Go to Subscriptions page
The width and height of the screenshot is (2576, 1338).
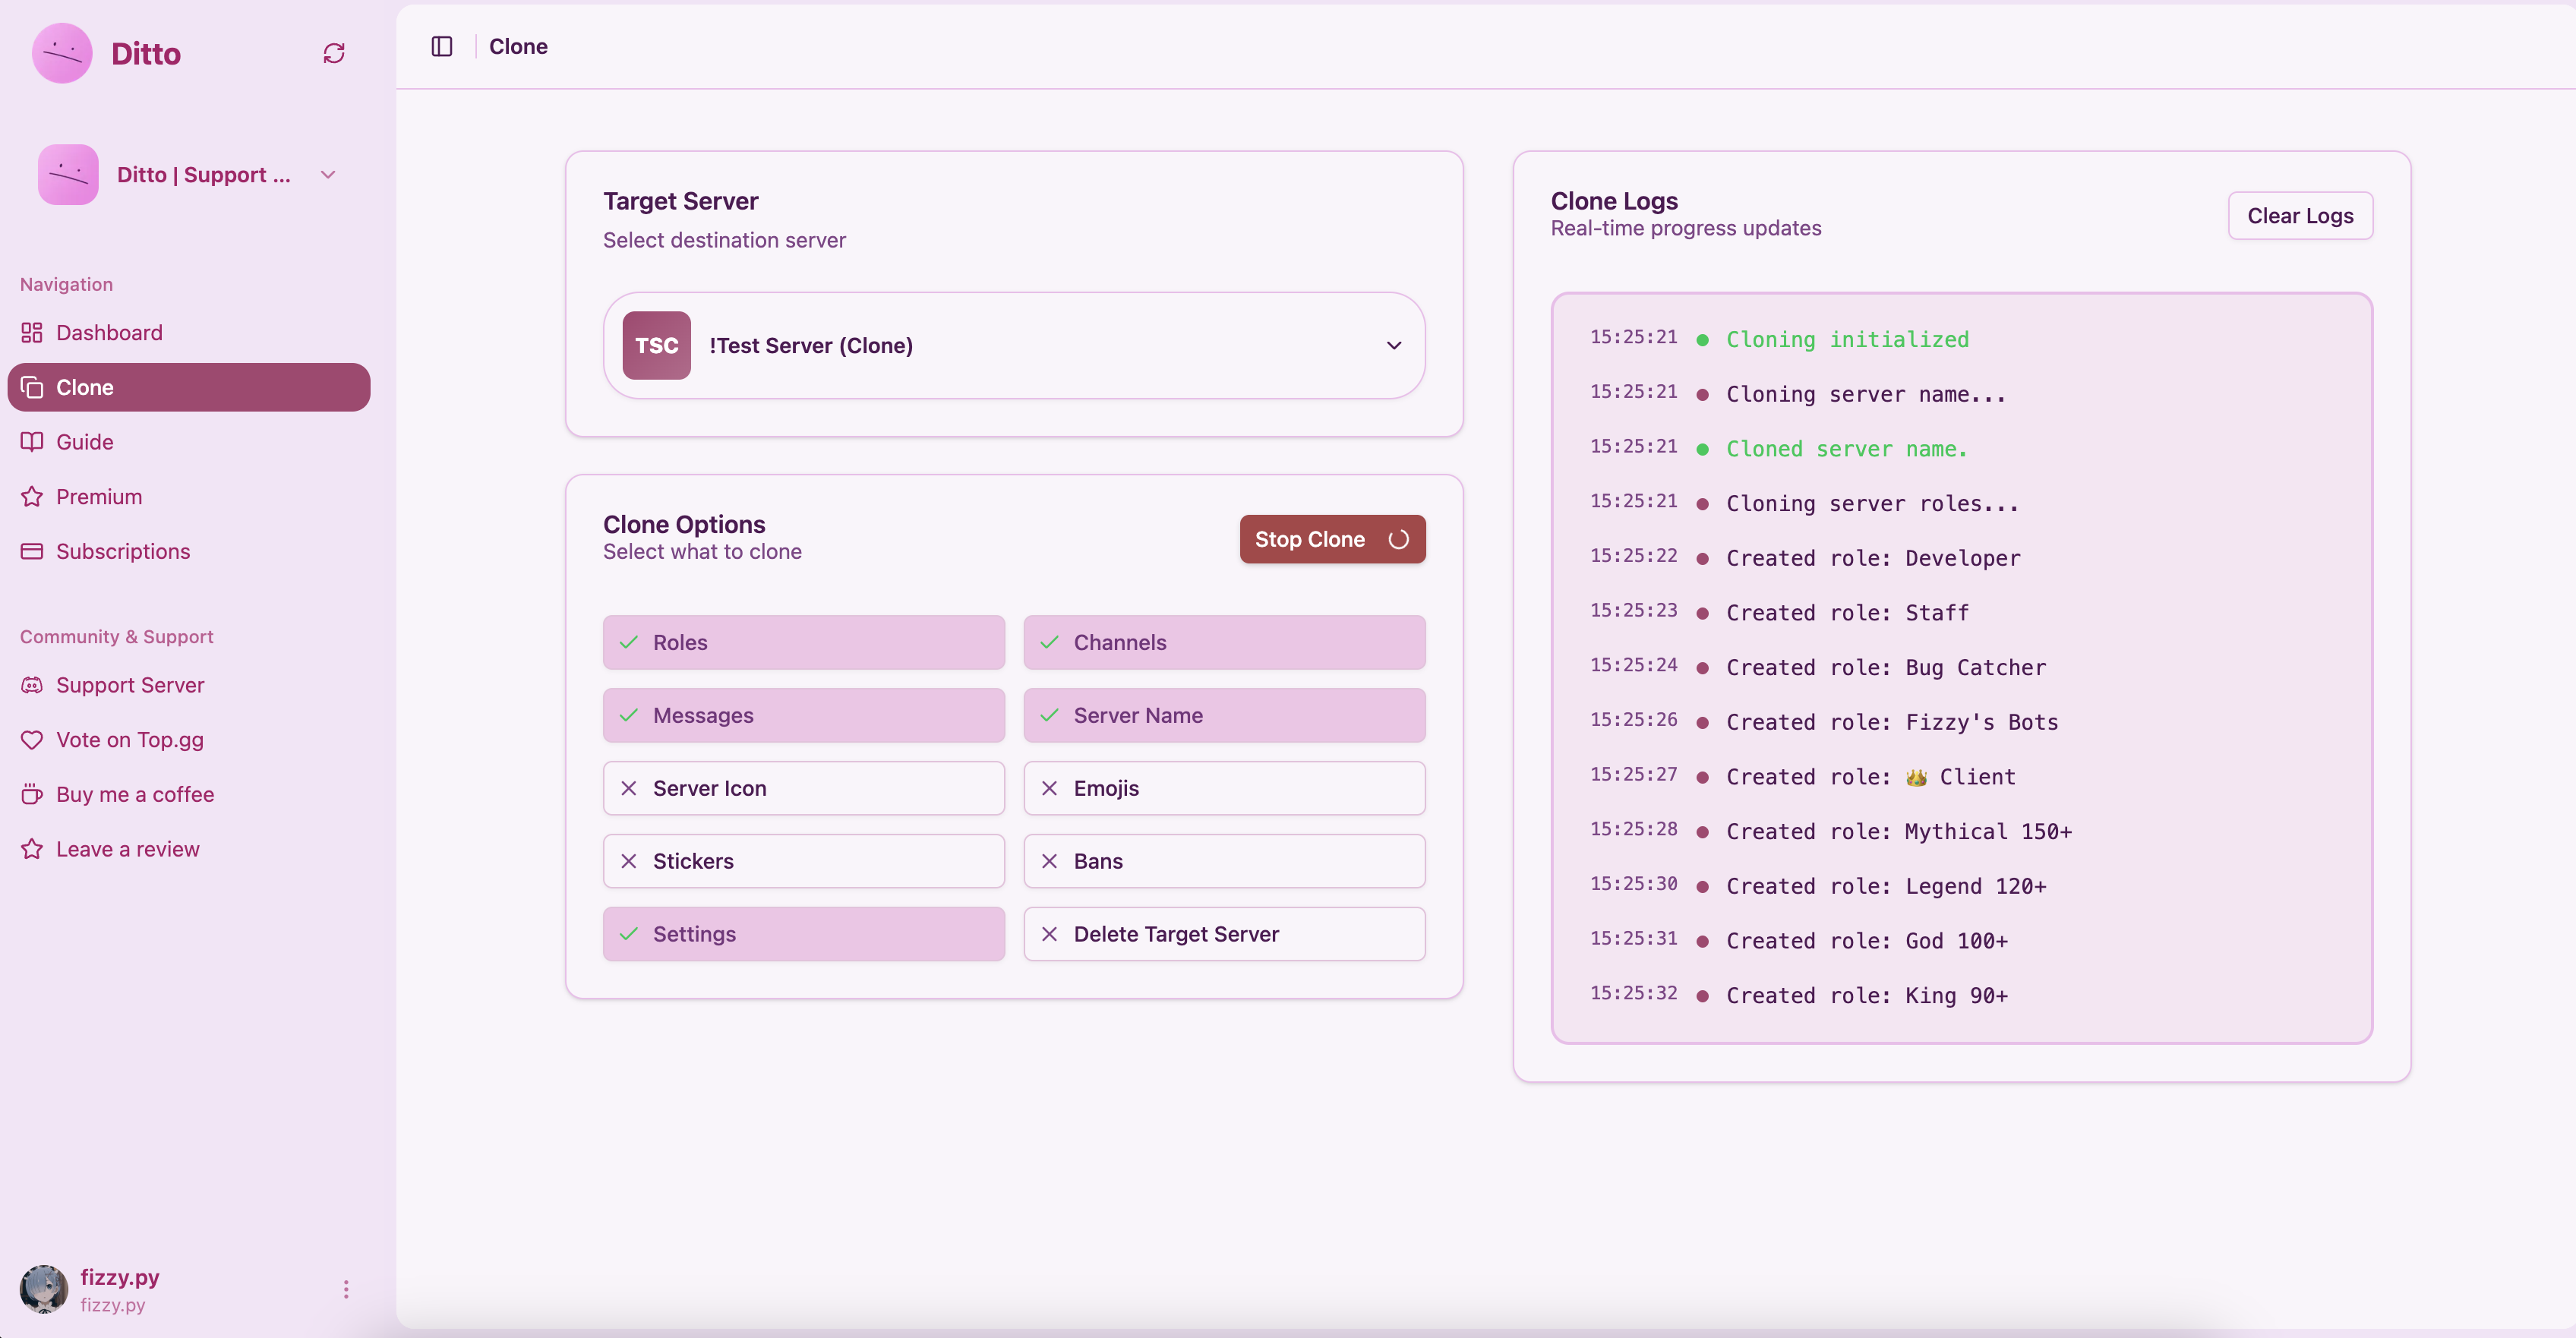pos(122,551)
